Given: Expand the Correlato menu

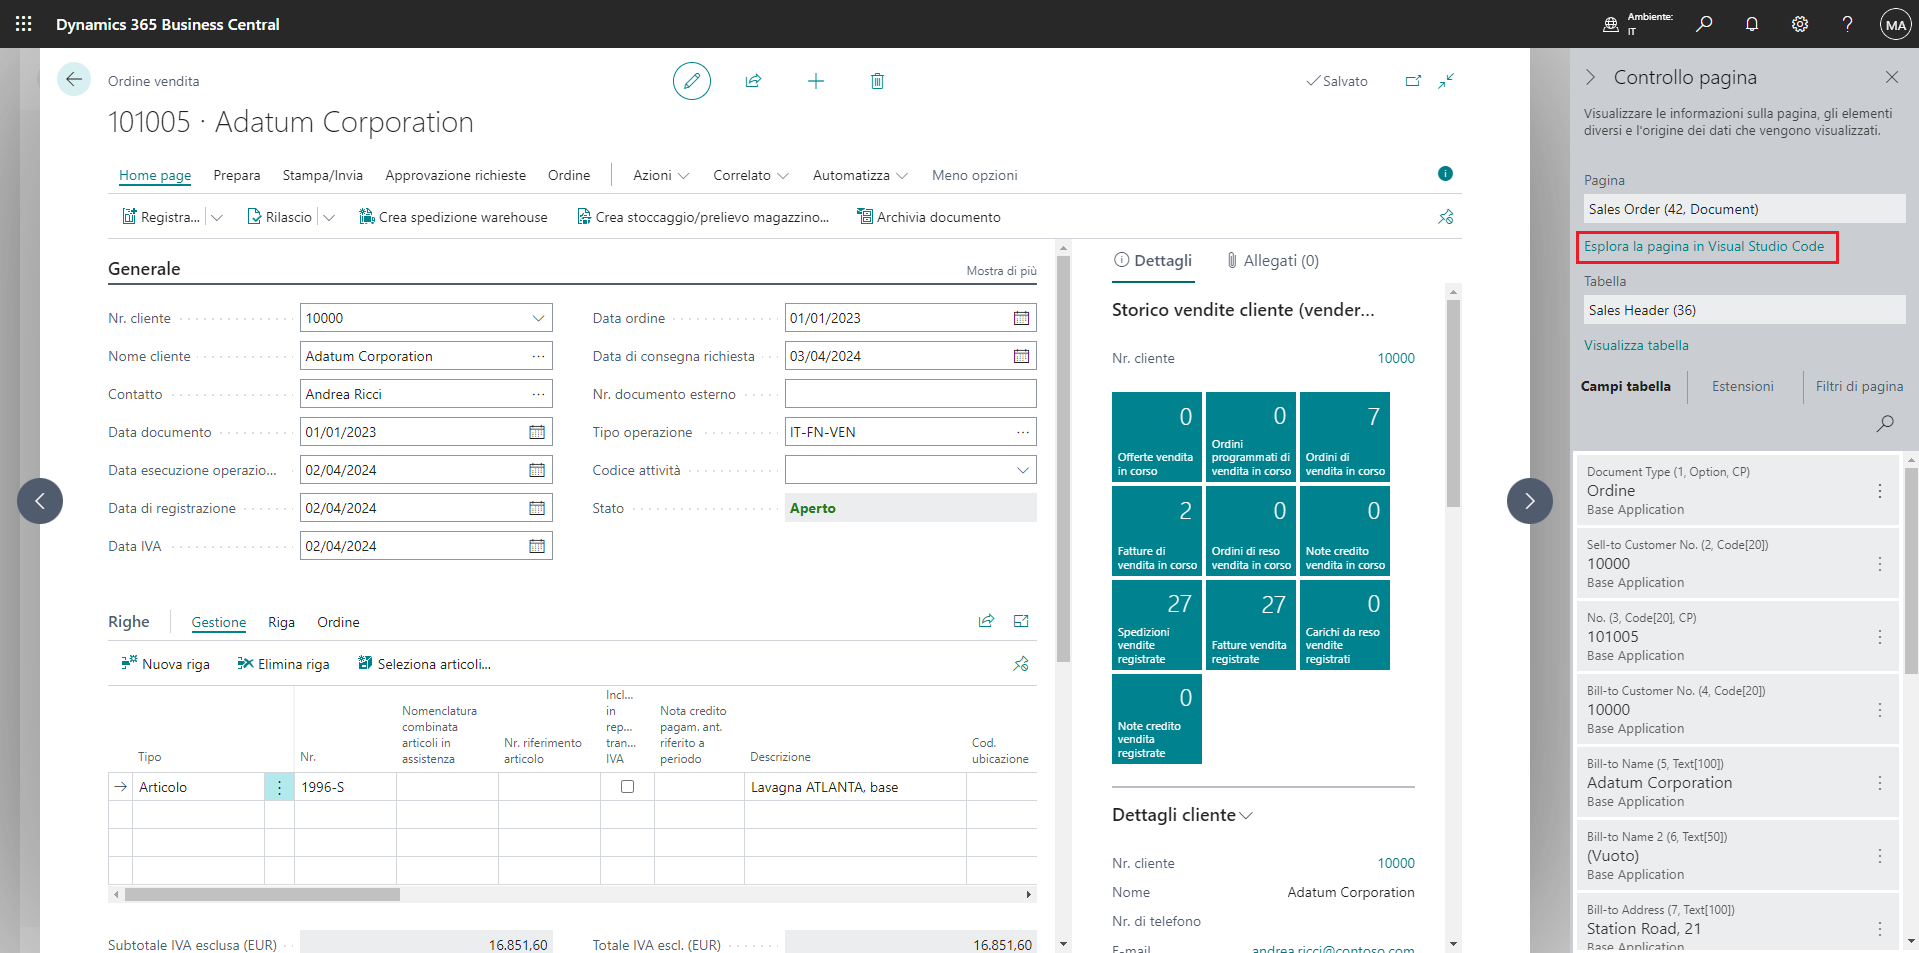Looking at the screenshot, I should coord(751,175).
